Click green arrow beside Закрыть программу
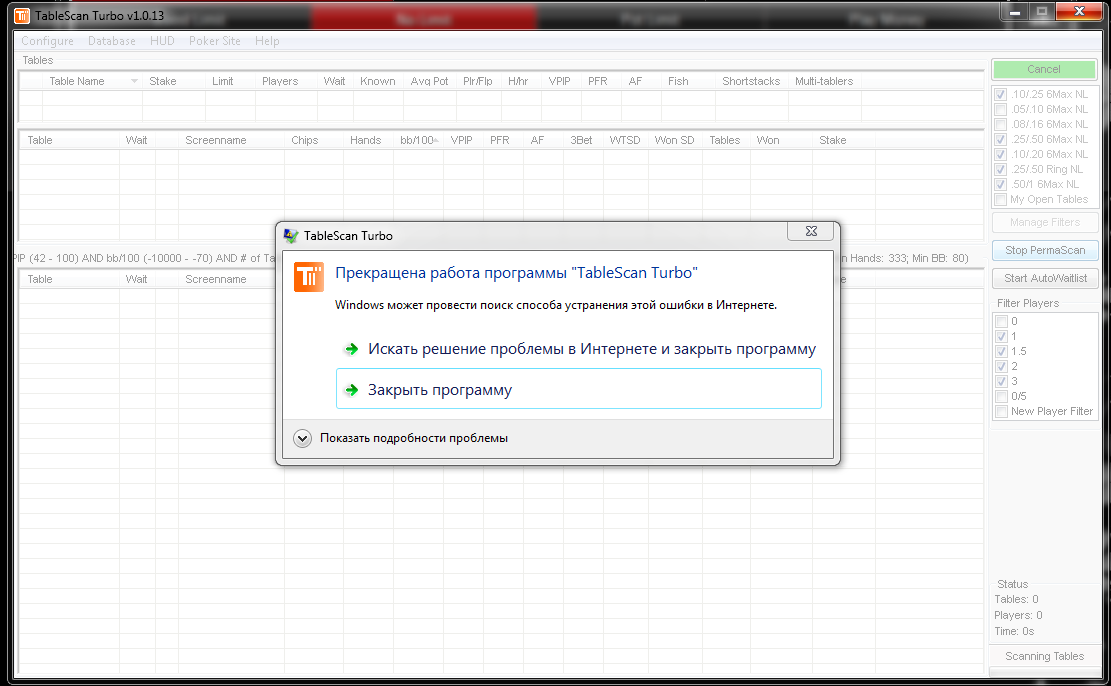This screenshot has width=1111, height=686. 351,390
